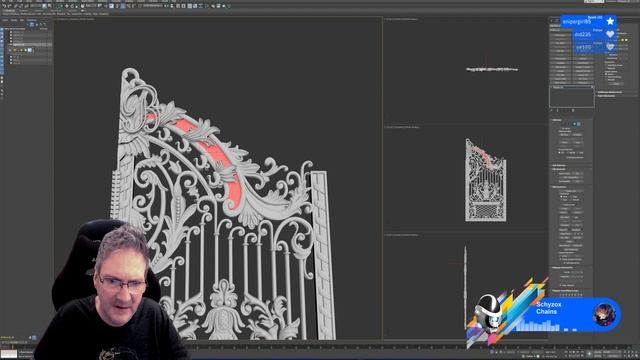The height and width of the screenshot is (360, 640).
Task: Open the selection filter dropdown in toolbar
Action: pos(35,6)
